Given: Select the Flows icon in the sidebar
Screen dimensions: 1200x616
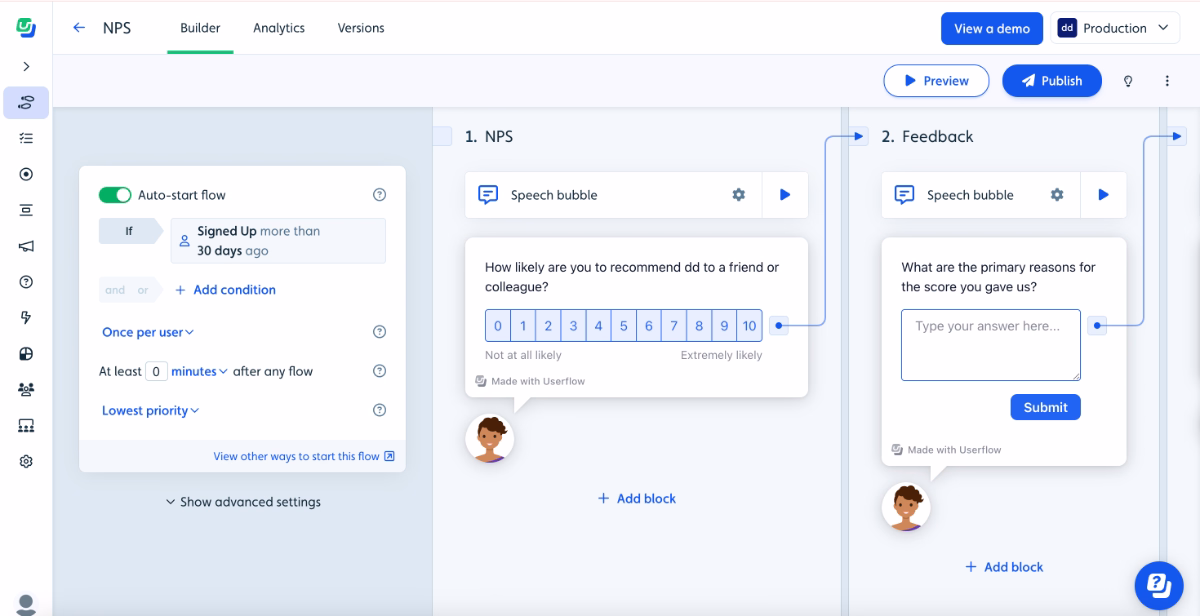Looking at the screenshot, I should 25,102.
